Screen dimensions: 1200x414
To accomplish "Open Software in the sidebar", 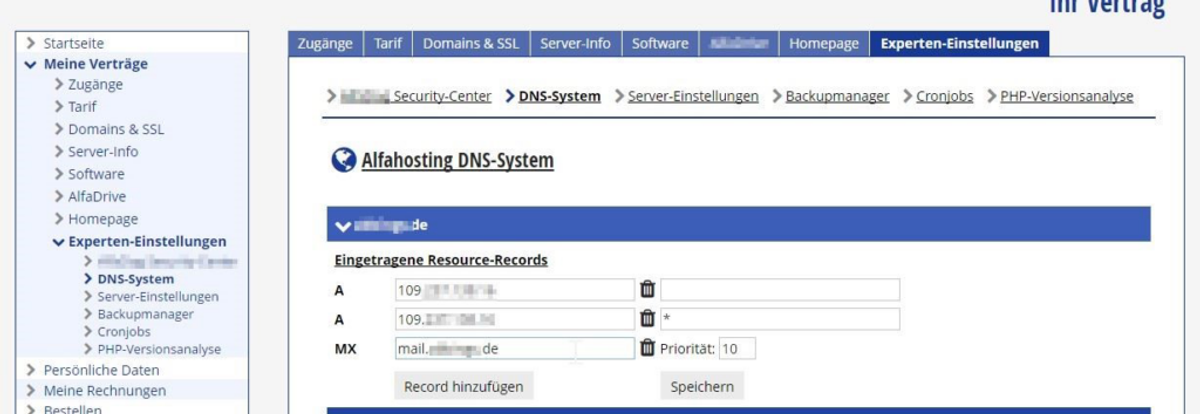I will tap(96, 174).
